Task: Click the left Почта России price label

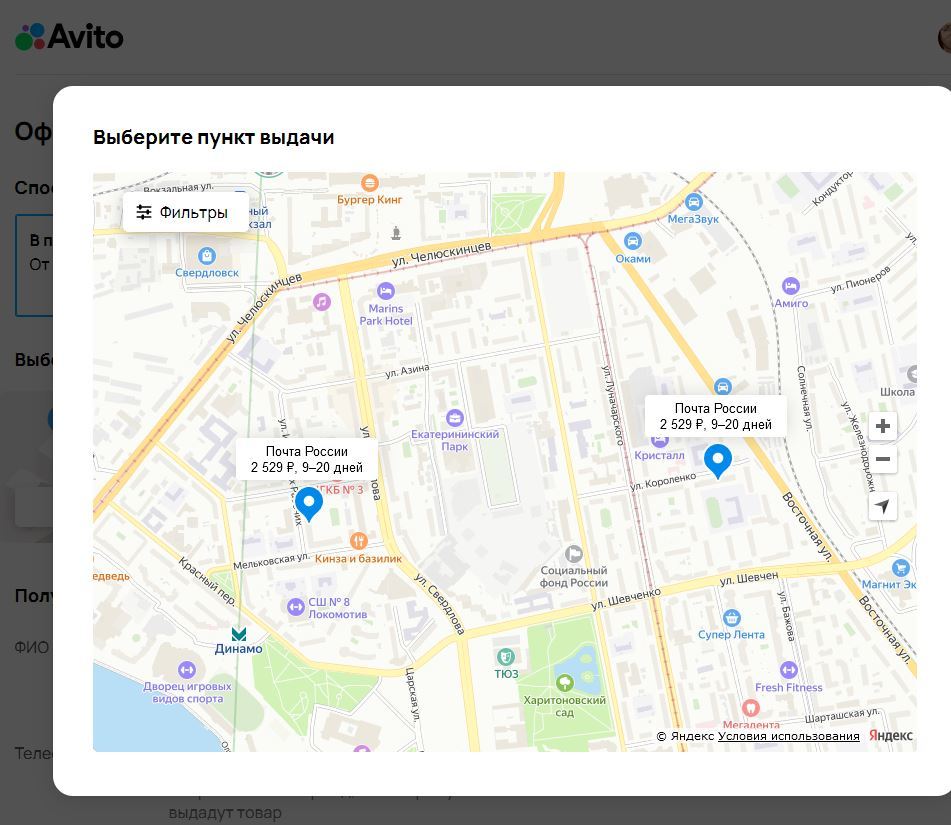Action: pyautogui.click(x=307, y=459)
